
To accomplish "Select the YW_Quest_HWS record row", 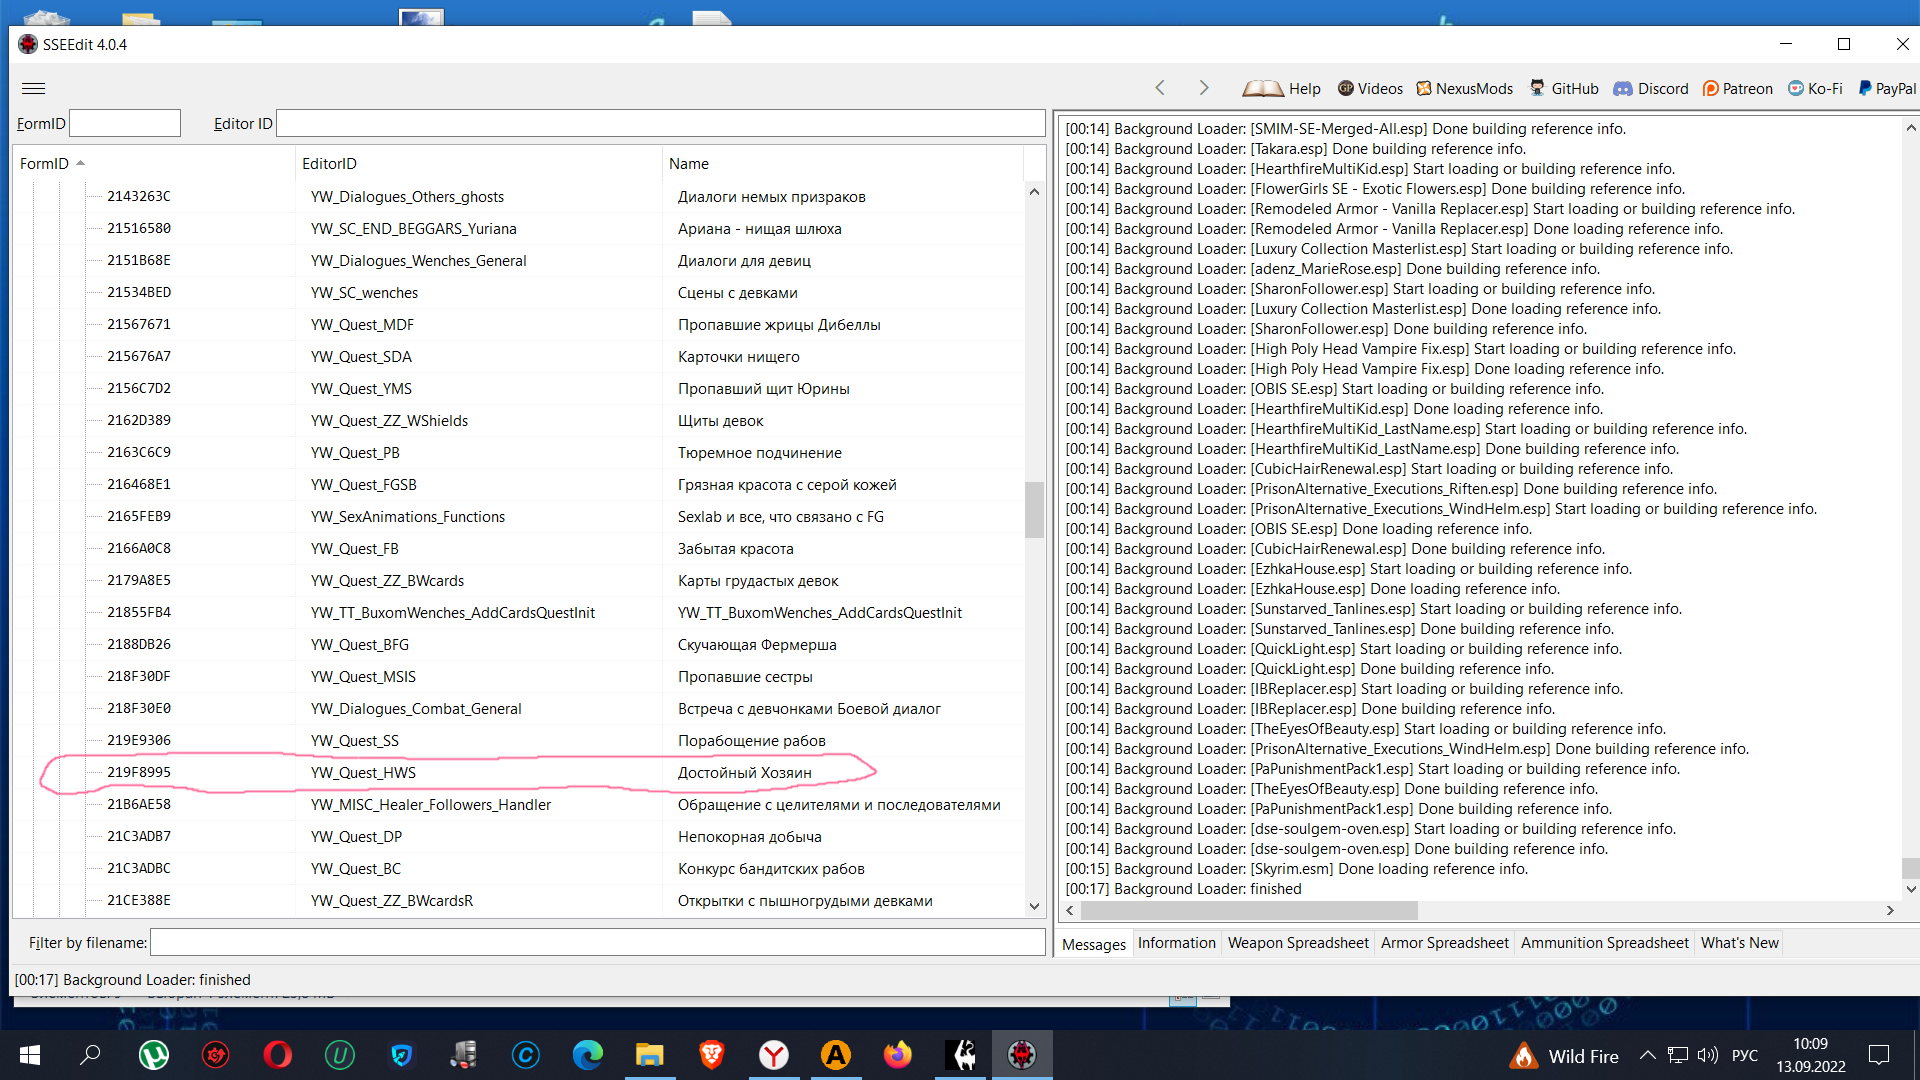I will pyautogui.click(x=363, y=773).
